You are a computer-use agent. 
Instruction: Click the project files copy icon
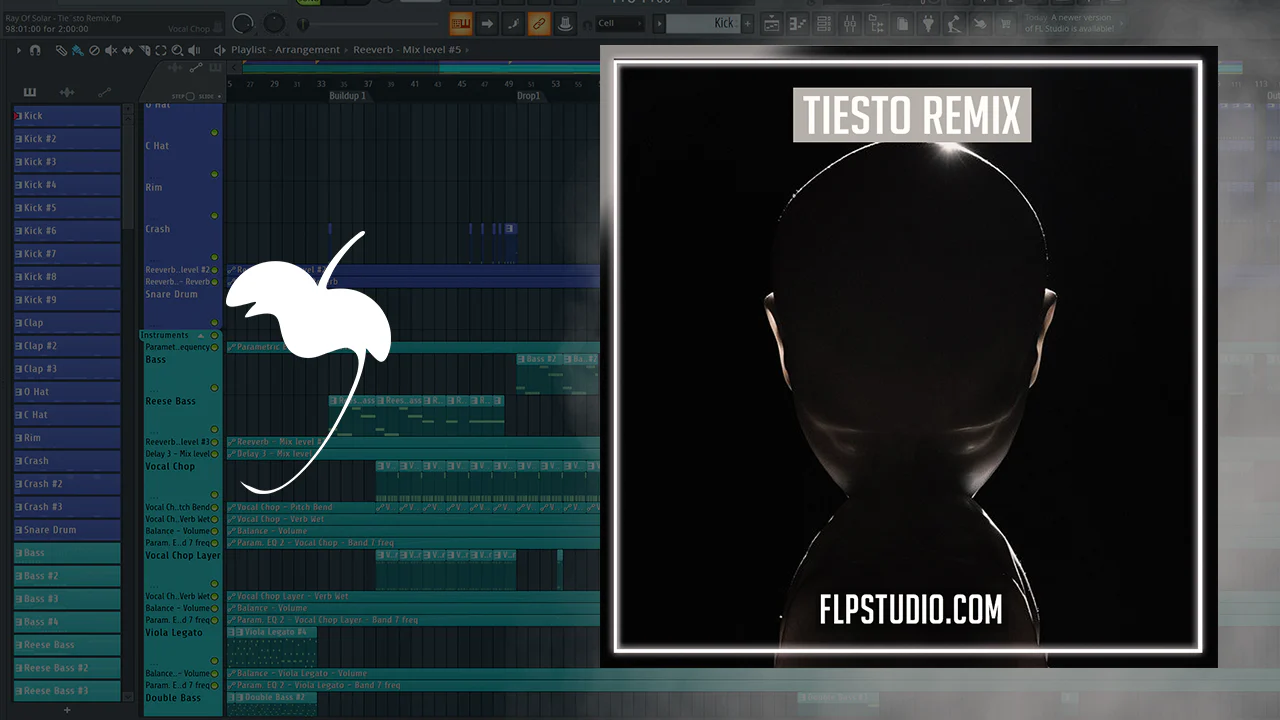(x=902, y=23)
